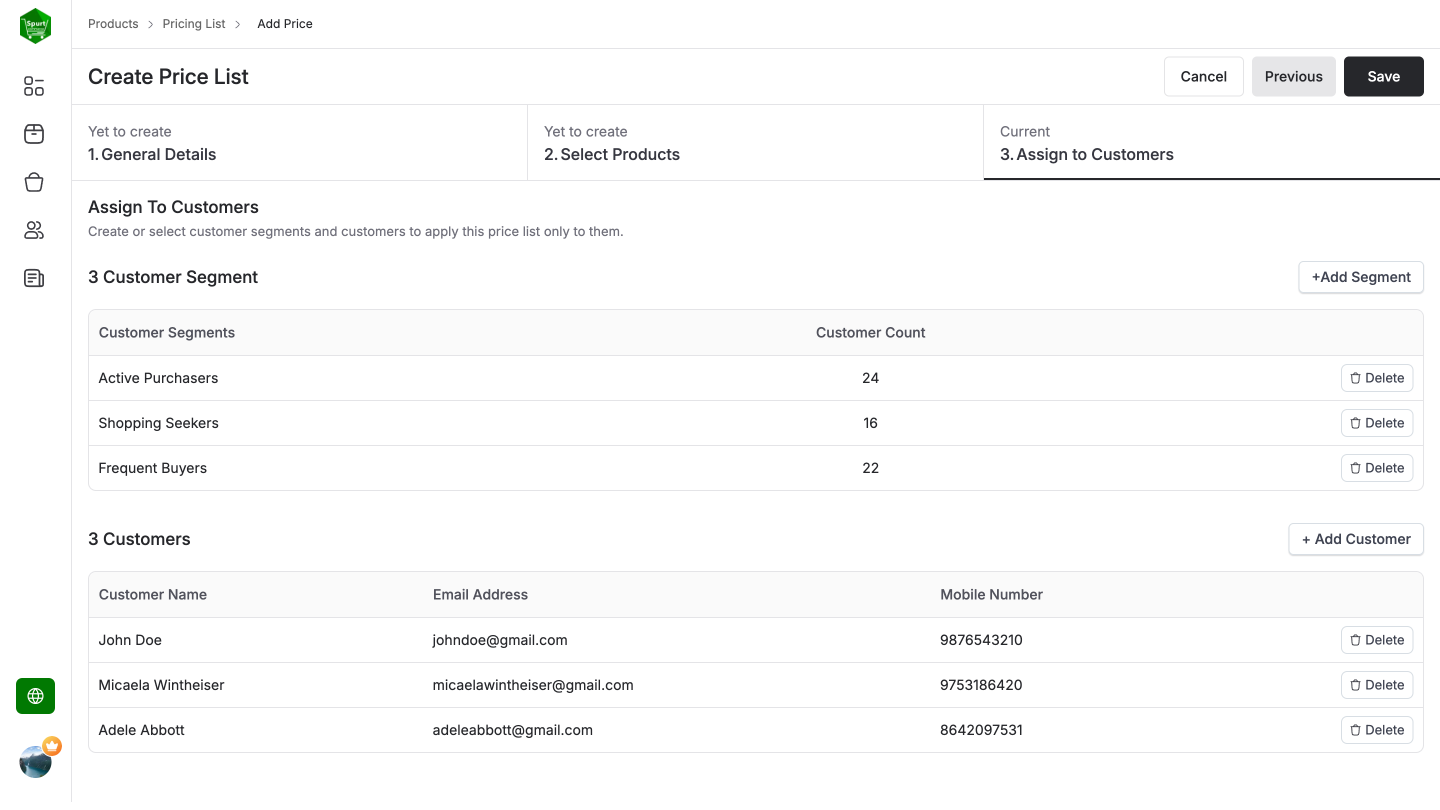Select the reports/invoices sidebar icon

coord(33,278)
